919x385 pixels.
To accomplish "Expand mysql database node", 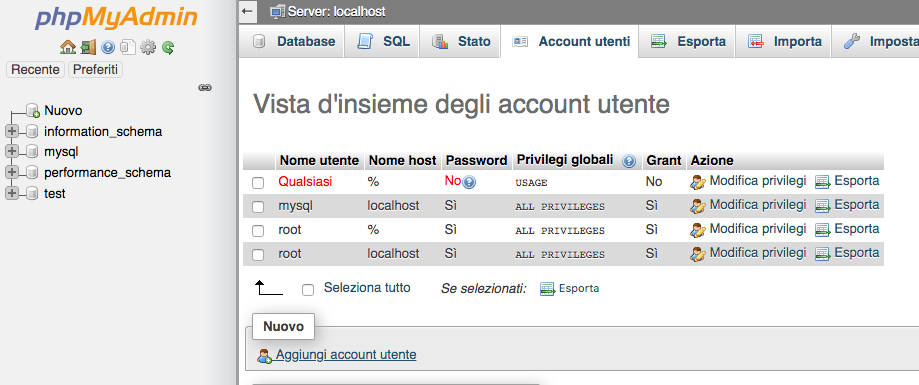I will click(x=11, y=152).
